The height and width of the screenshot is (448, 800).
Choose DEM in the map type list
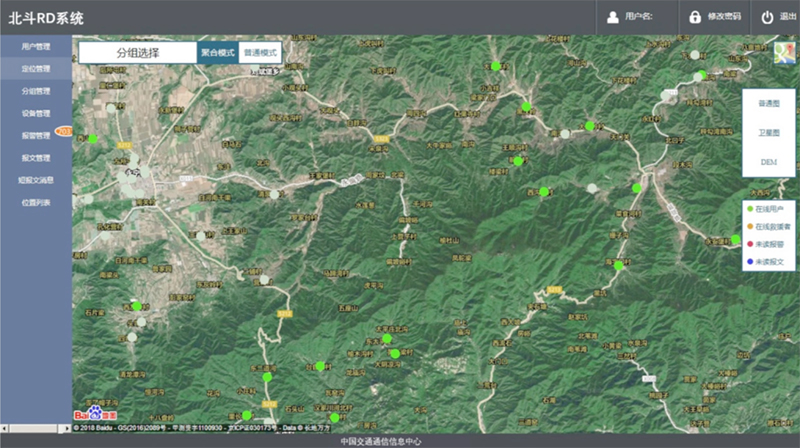[x=768, y=162]
